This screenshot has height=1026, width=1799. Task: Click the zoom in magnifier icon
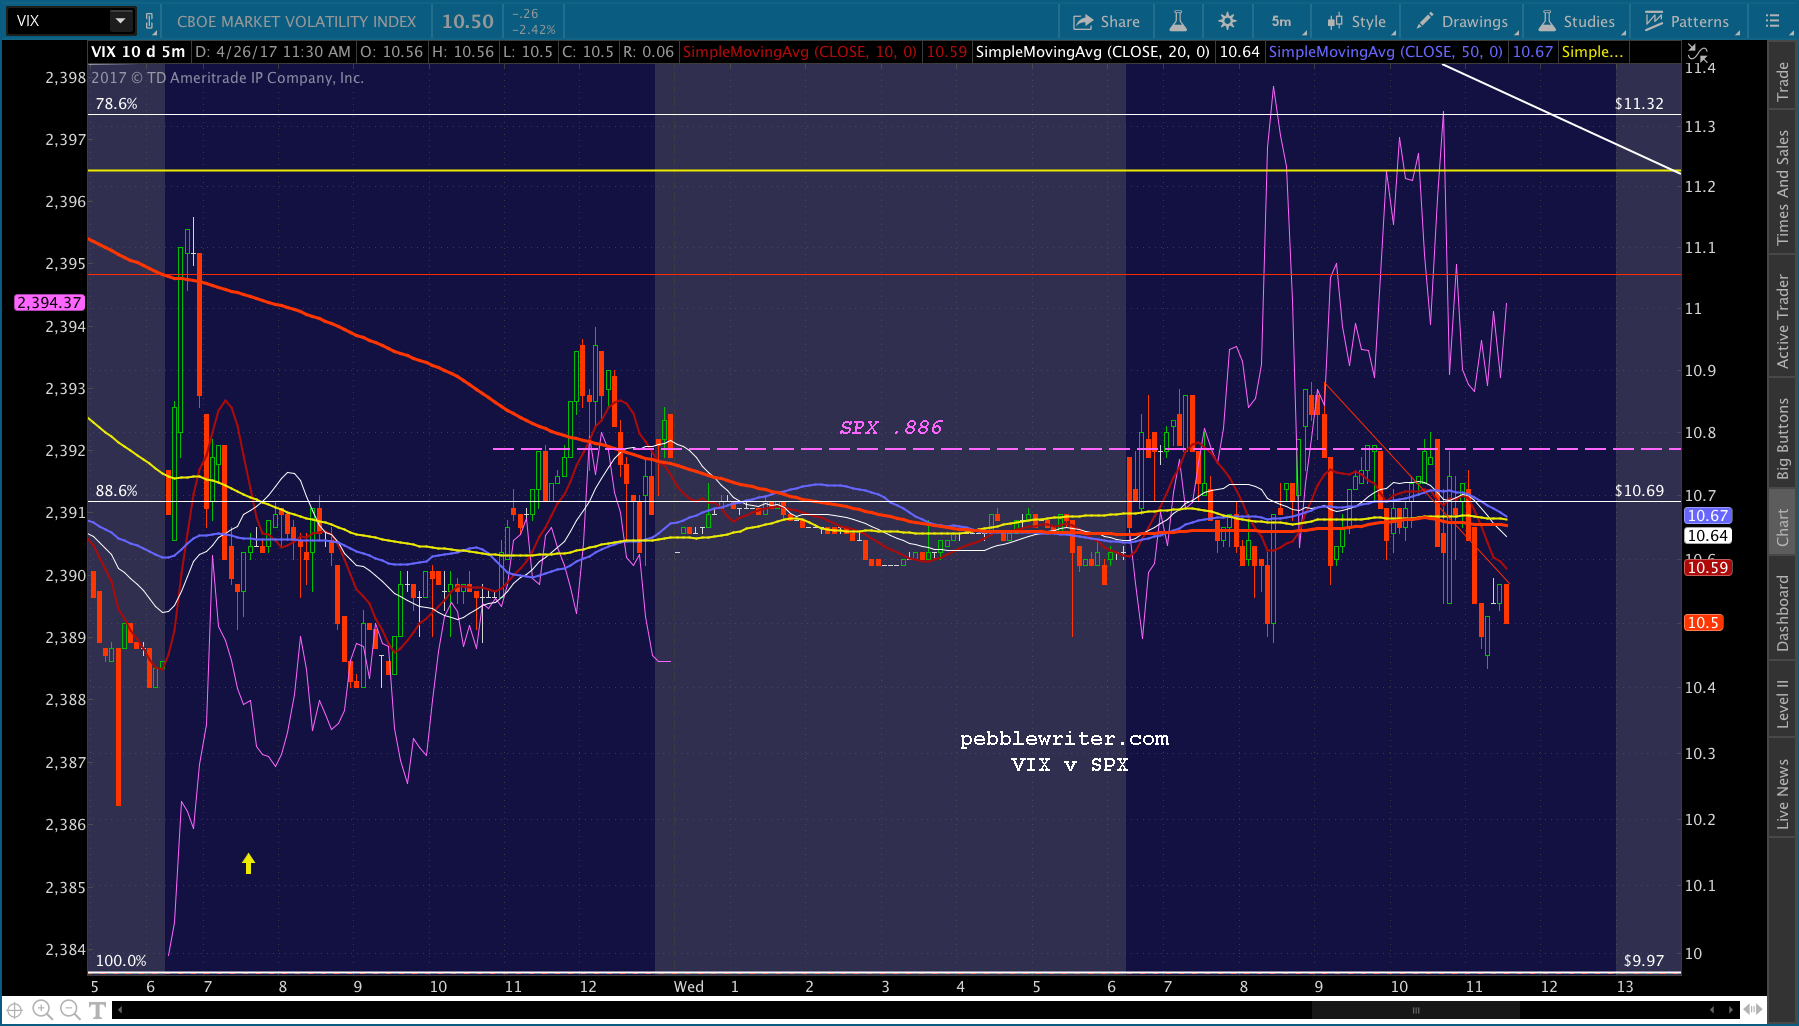(42, 1010)
